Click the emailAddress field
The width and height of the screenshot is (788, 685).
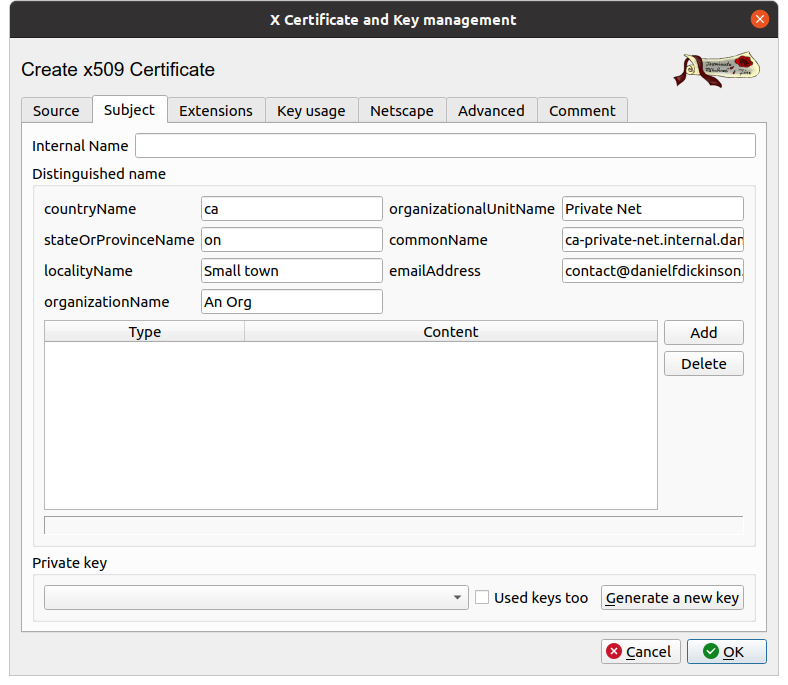pyautogui.click(x=653, y=271)
